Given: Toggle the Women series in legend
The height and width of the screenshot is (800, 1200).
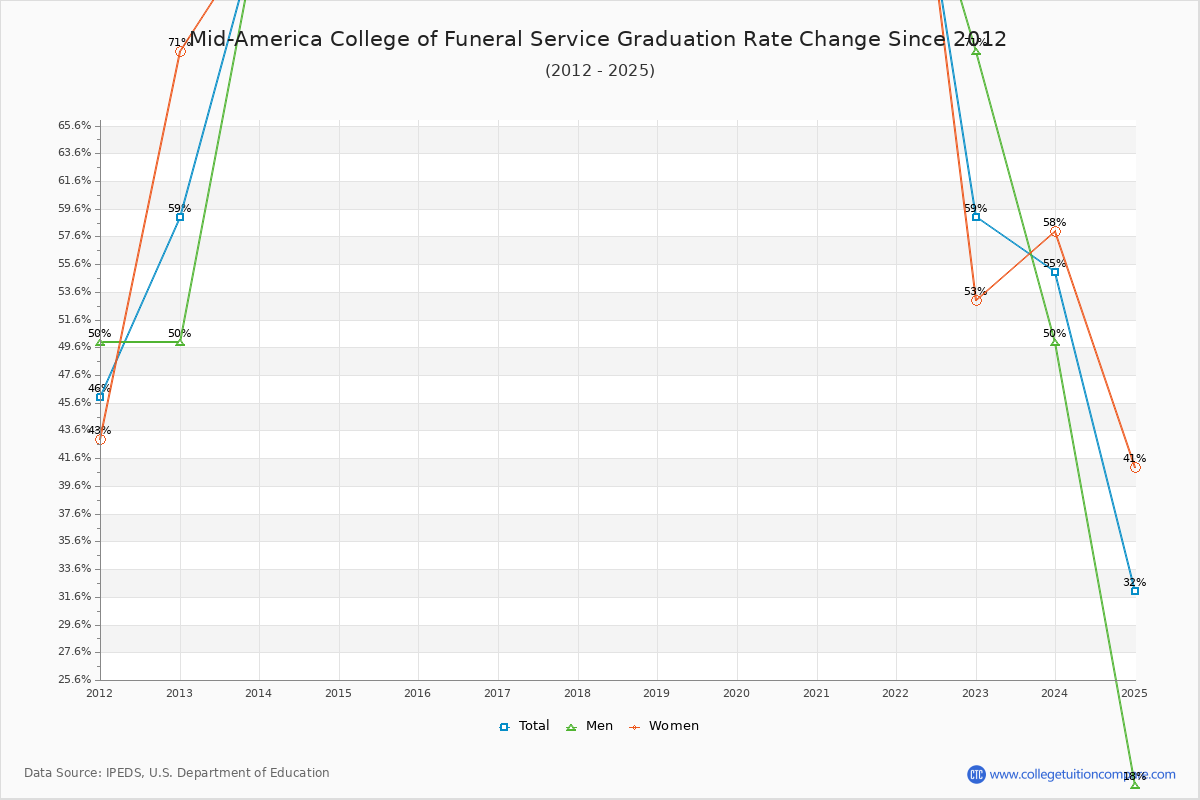Looking at the screenshot, I should tap(664, 726).
